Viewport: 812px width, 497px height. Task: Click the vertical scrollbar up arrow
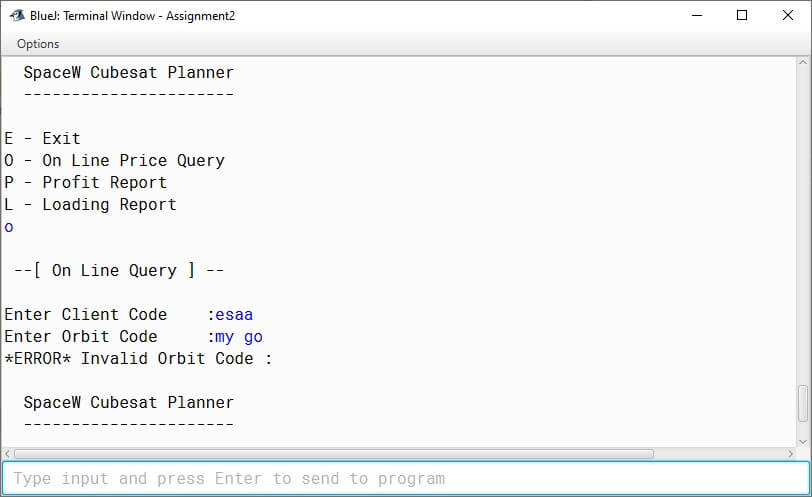click(x=803, y=63)
